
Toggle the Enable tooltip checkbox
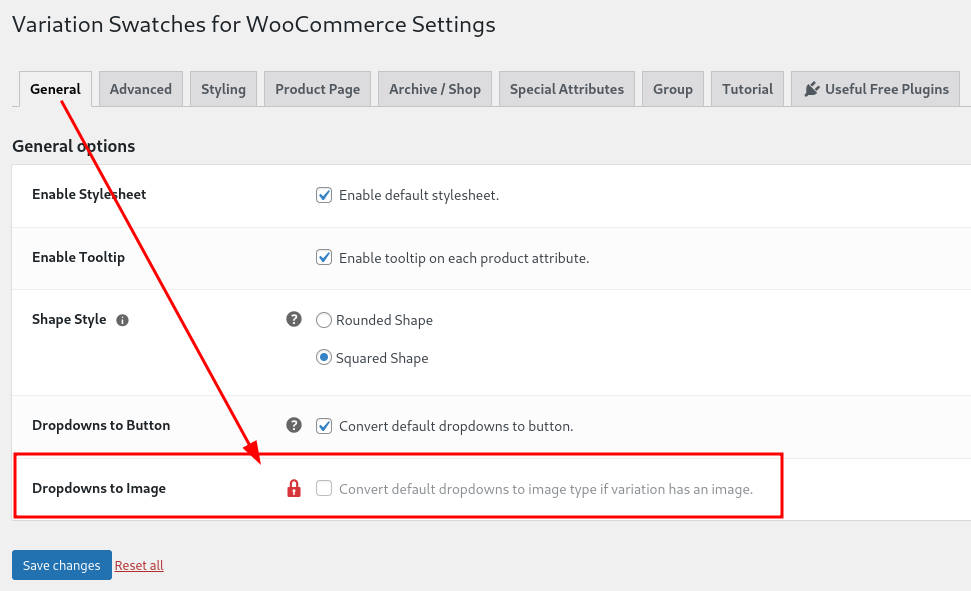tap(324, 257)
